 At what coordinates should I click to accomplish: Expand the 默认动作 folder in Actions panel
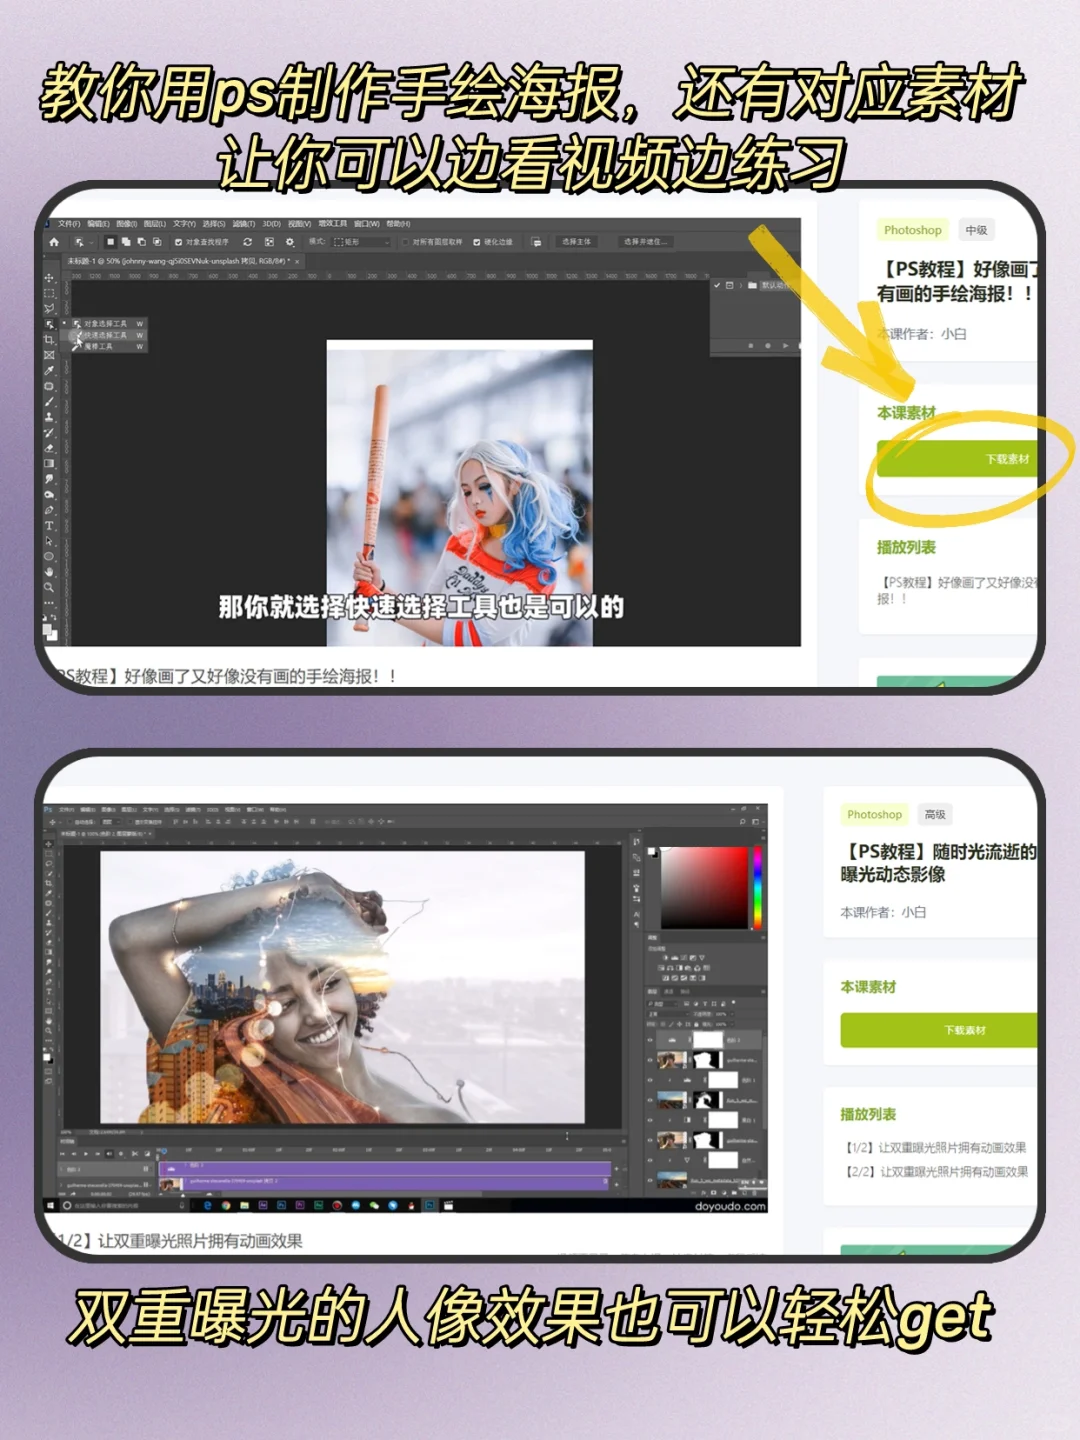coord(740,285)
